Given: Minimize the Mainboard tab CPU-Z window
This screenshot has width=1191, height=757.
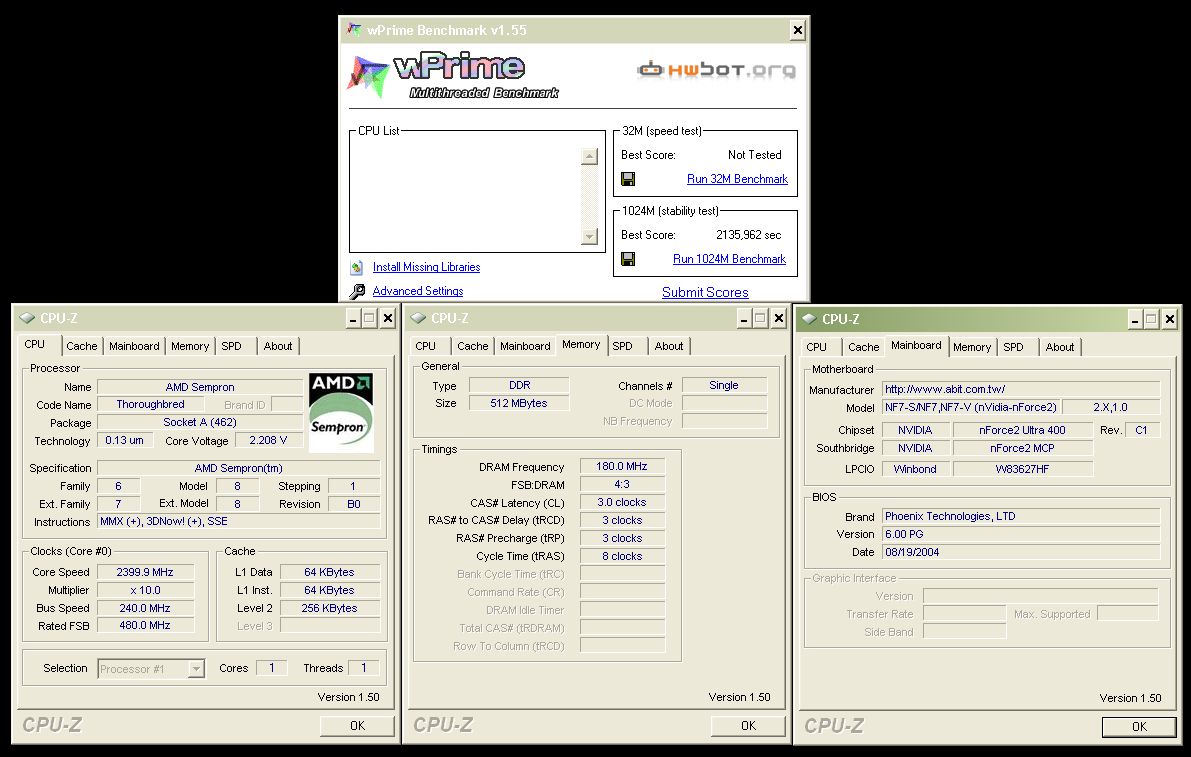Looking at the screenshot, I should pyautogui.click(x=1135, y=319).
